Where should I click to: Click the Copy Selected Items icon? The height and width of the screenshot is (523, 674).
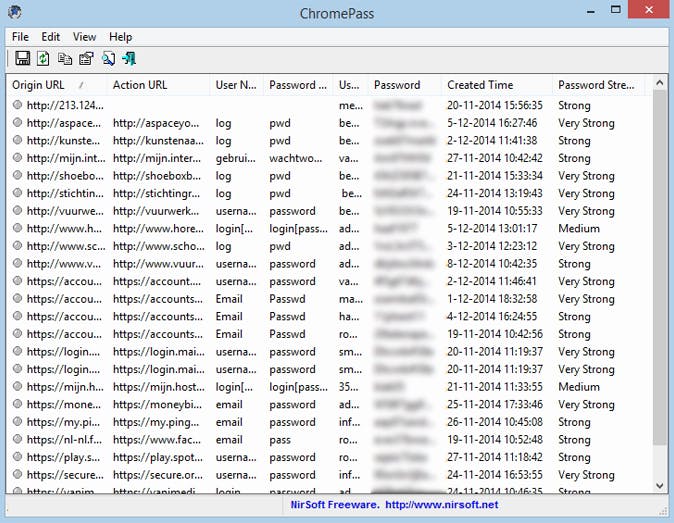pos(64,58)
